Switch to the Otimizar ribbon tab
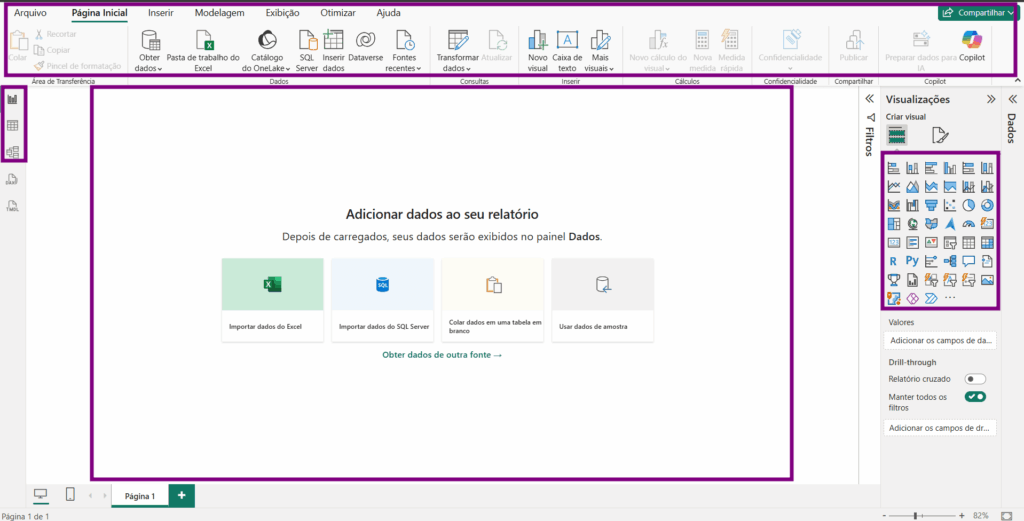Screen dimensions: 1024x521 pyautogui.click(x=338, y=12)
